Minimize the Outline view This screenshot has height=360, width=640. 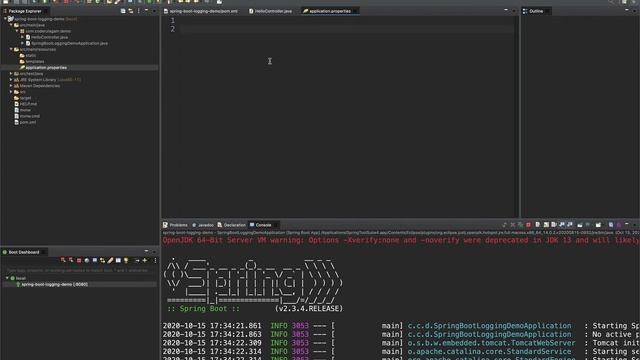627,10
